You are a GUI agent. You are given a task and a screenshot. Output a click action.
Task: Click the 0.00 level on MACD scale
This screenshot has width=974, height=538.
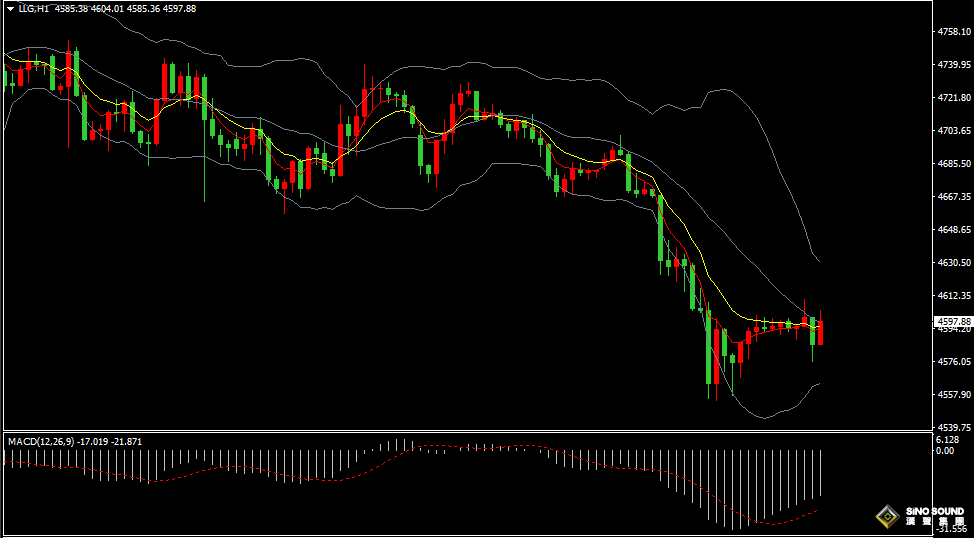(x=945, y=451)
